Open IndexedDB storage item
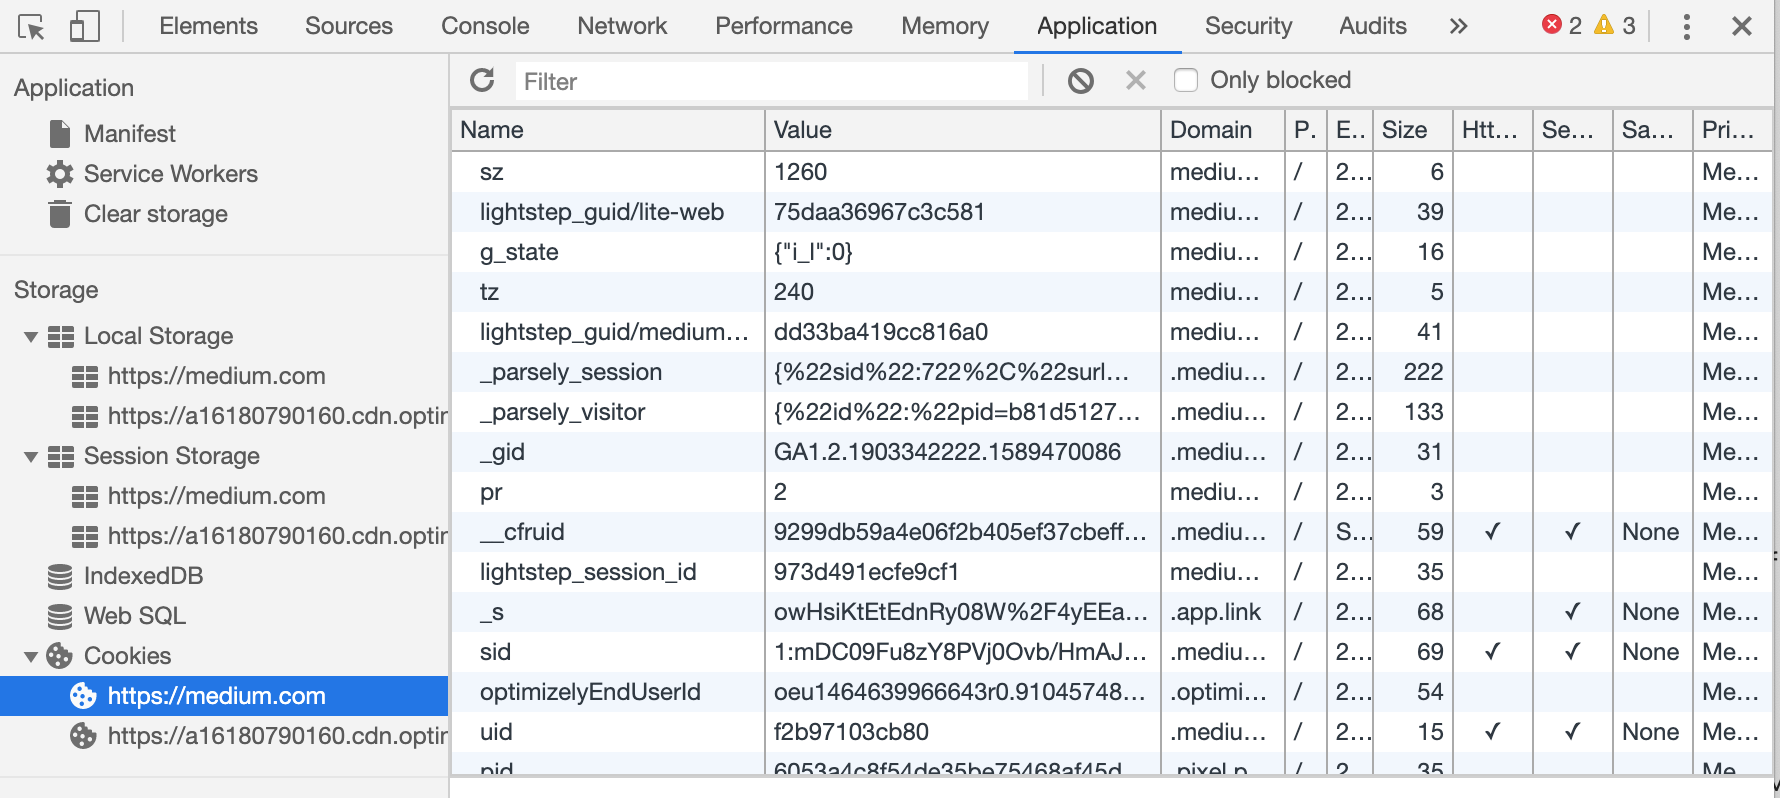This screenshot has height=798, width=1780. 144,576
